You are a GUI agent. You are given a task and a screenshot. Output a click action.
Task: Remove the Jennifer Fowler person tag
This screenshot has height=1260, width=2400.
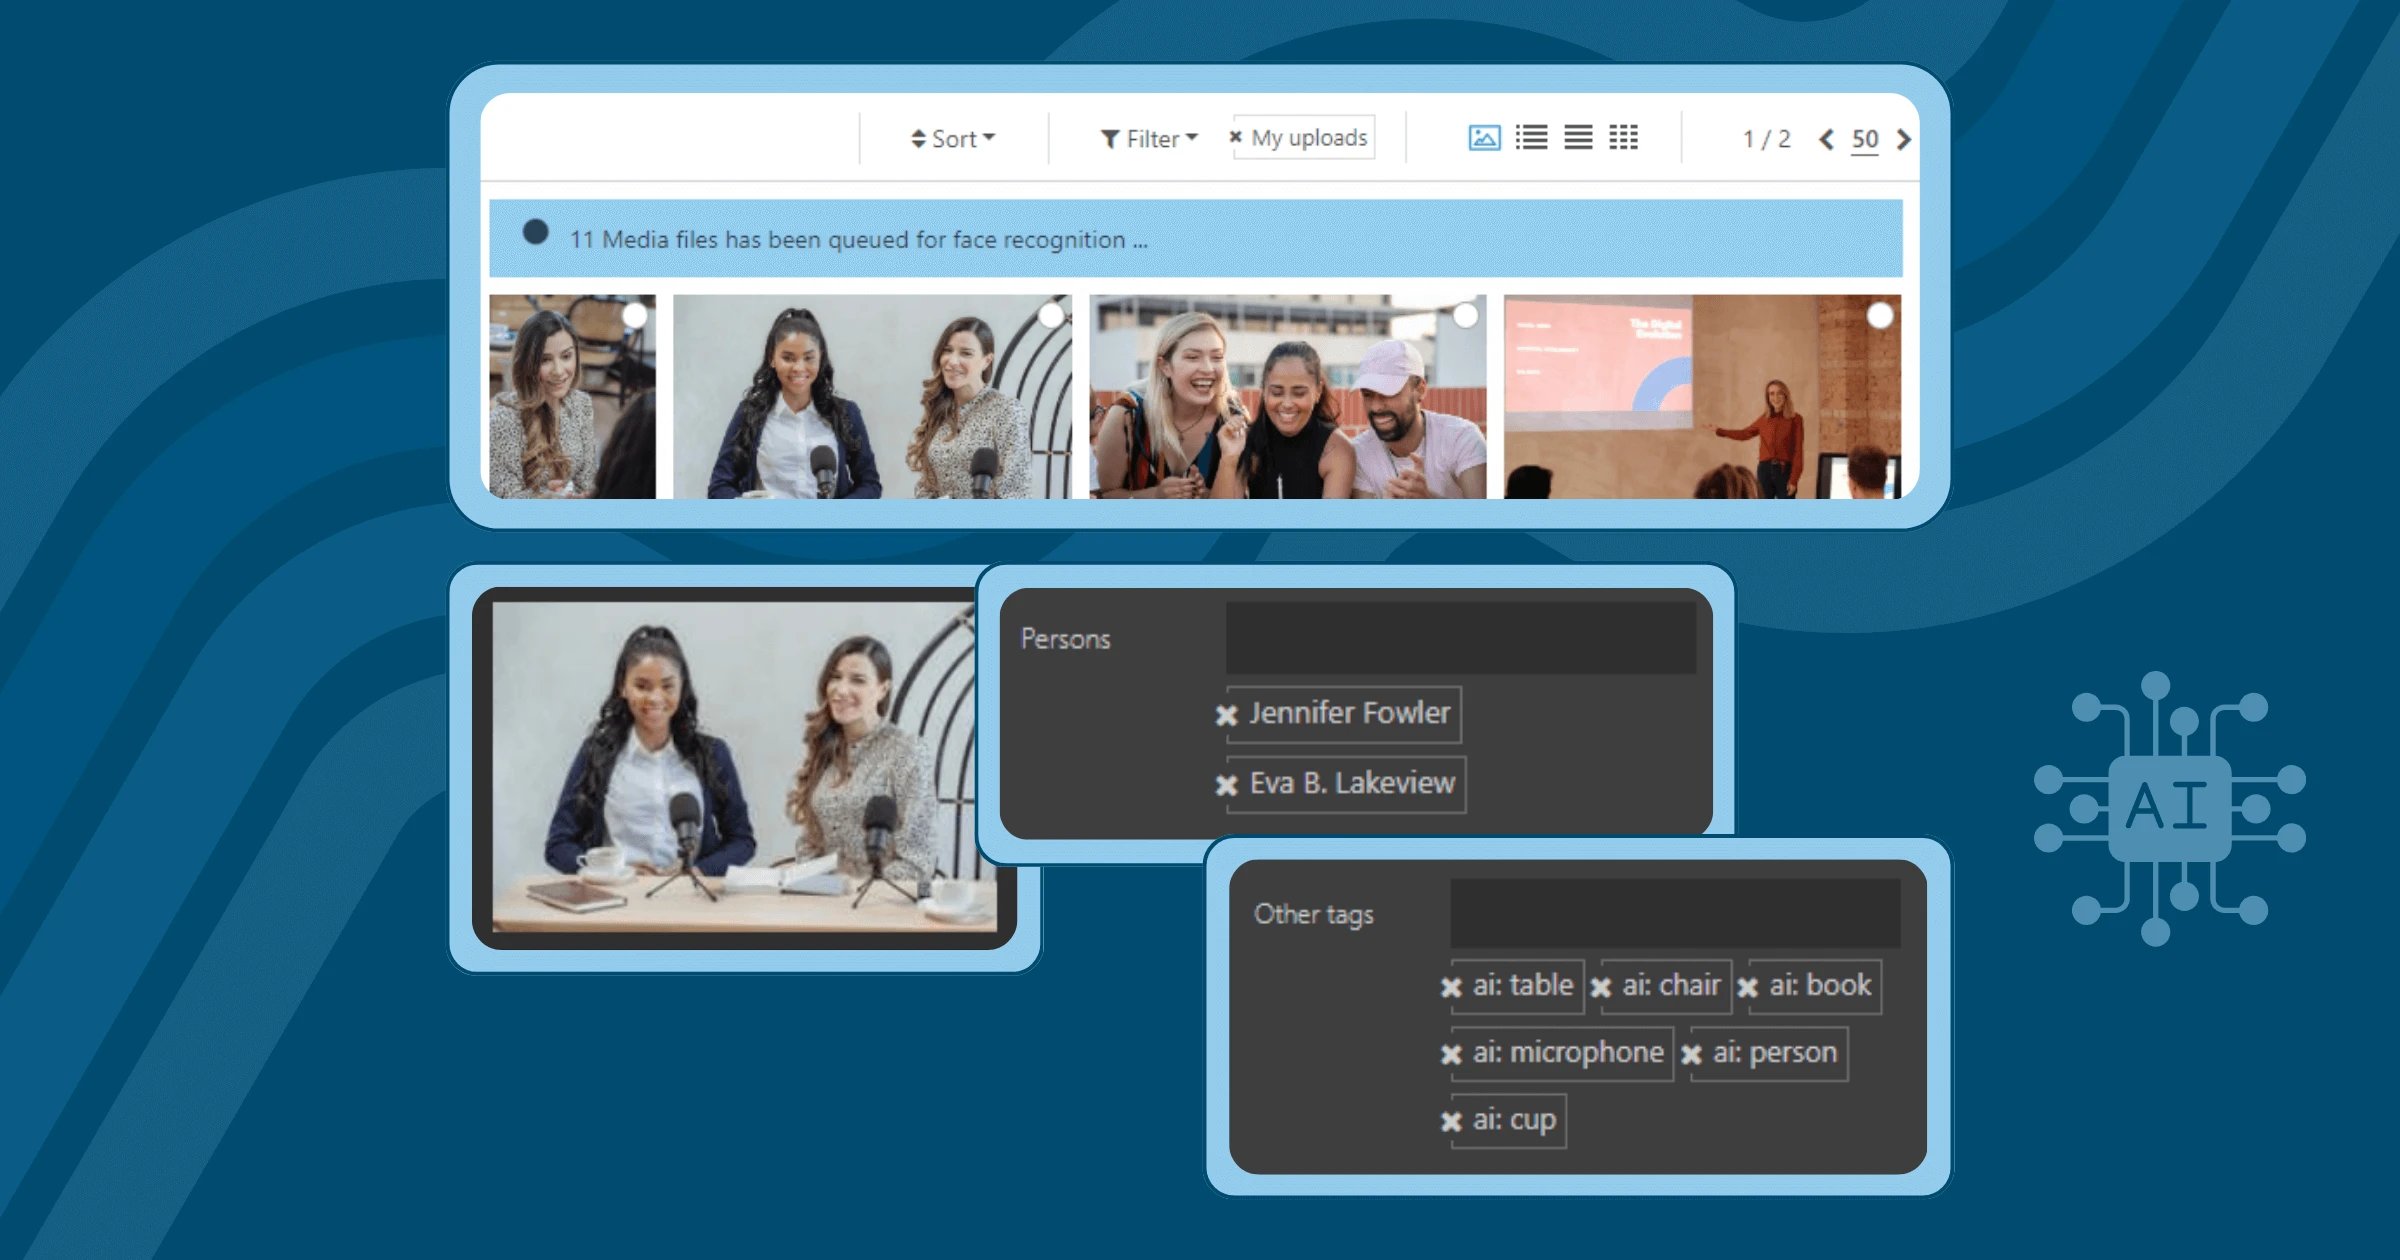pos(1227,715)
